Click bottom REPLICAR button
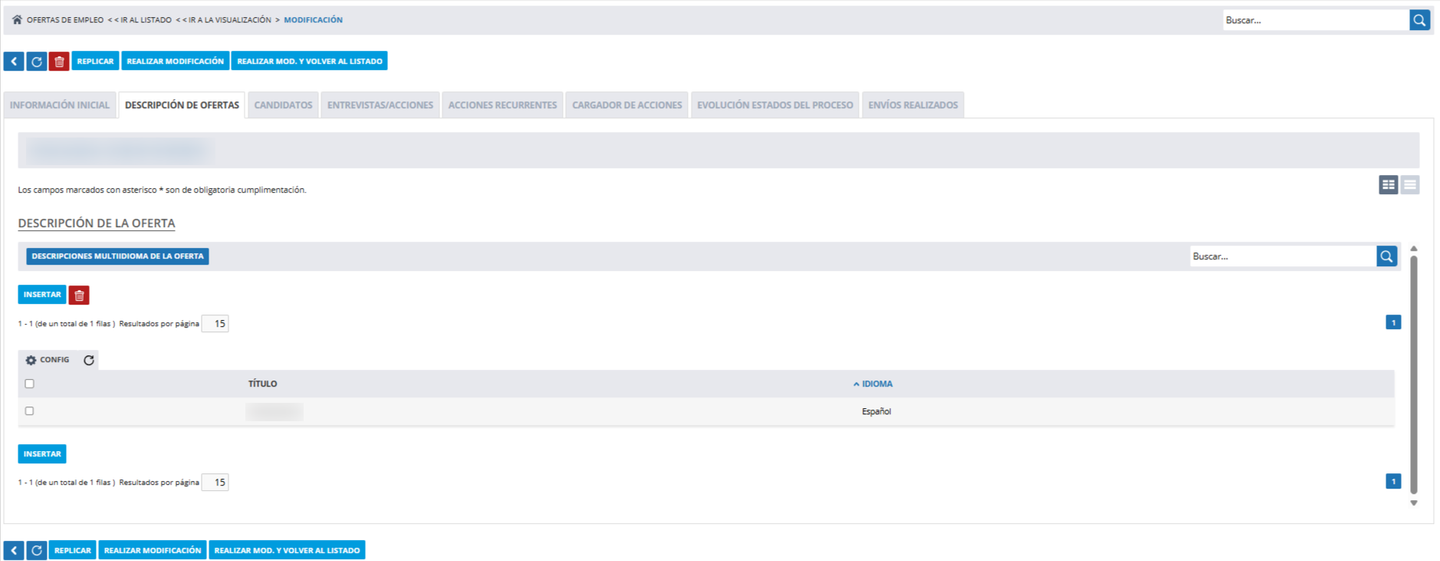Image resolution: width=1440 pixels, height=561 pixels. pos(73,550)
